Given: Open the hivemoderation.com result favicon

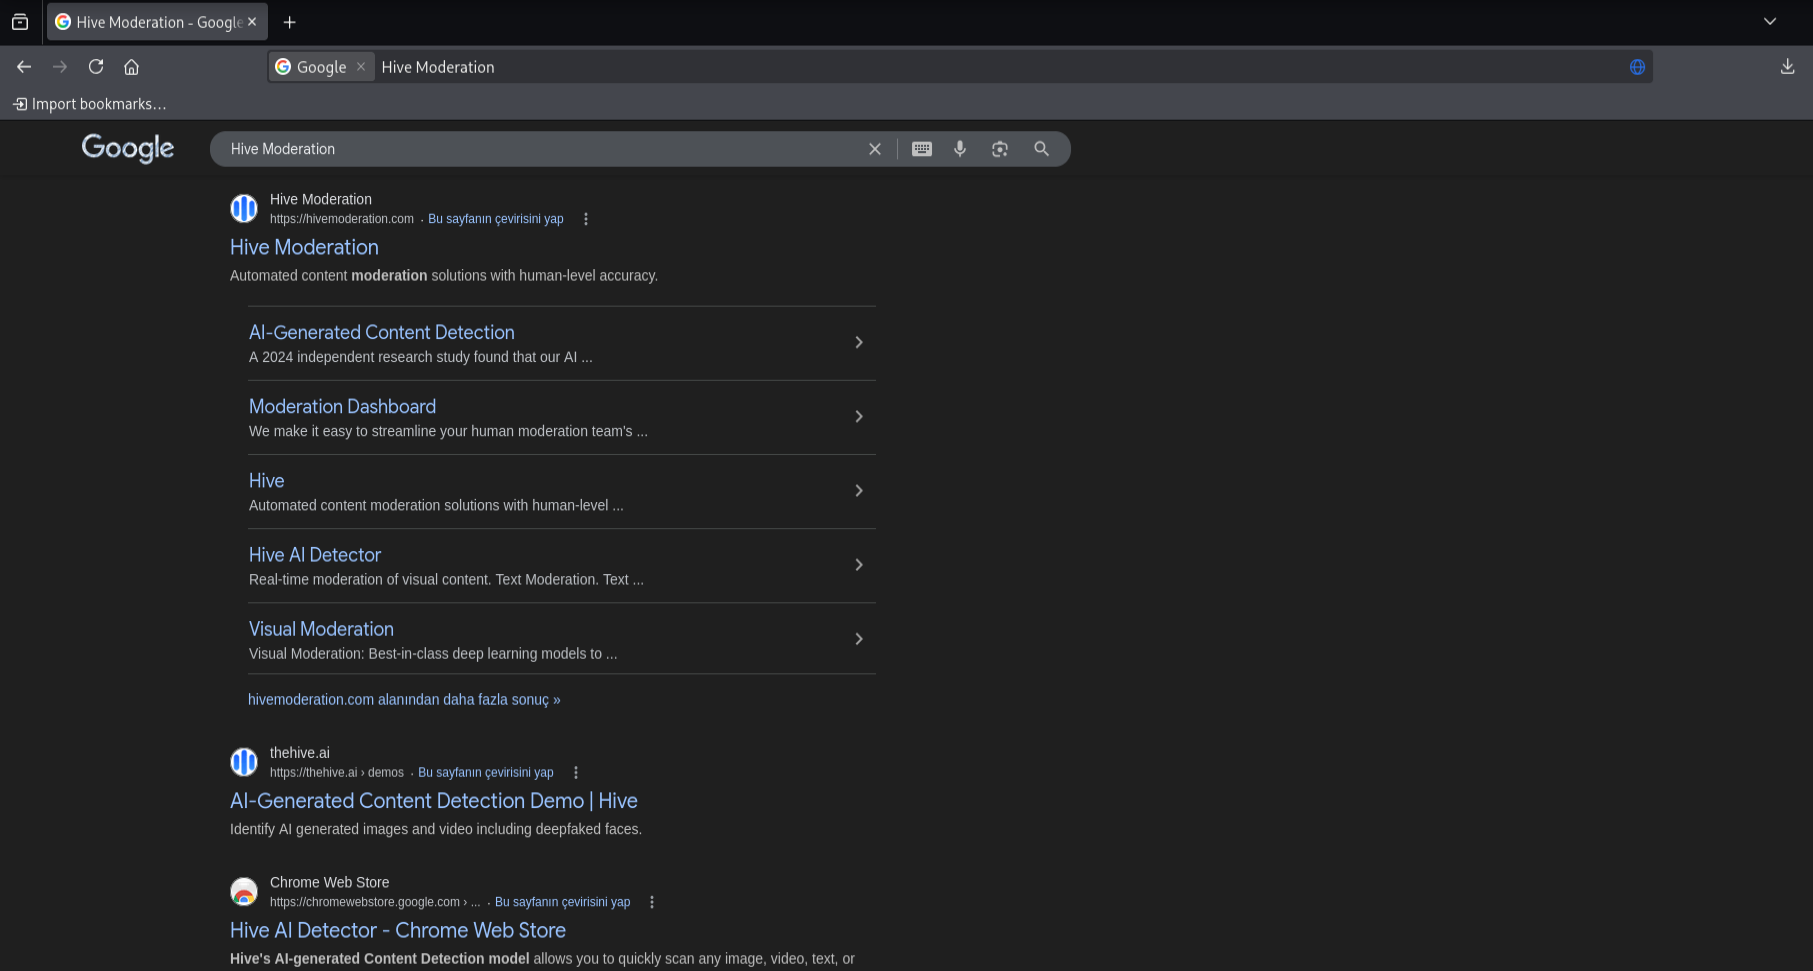Looking at the screenshot, I should coord(244,208).
